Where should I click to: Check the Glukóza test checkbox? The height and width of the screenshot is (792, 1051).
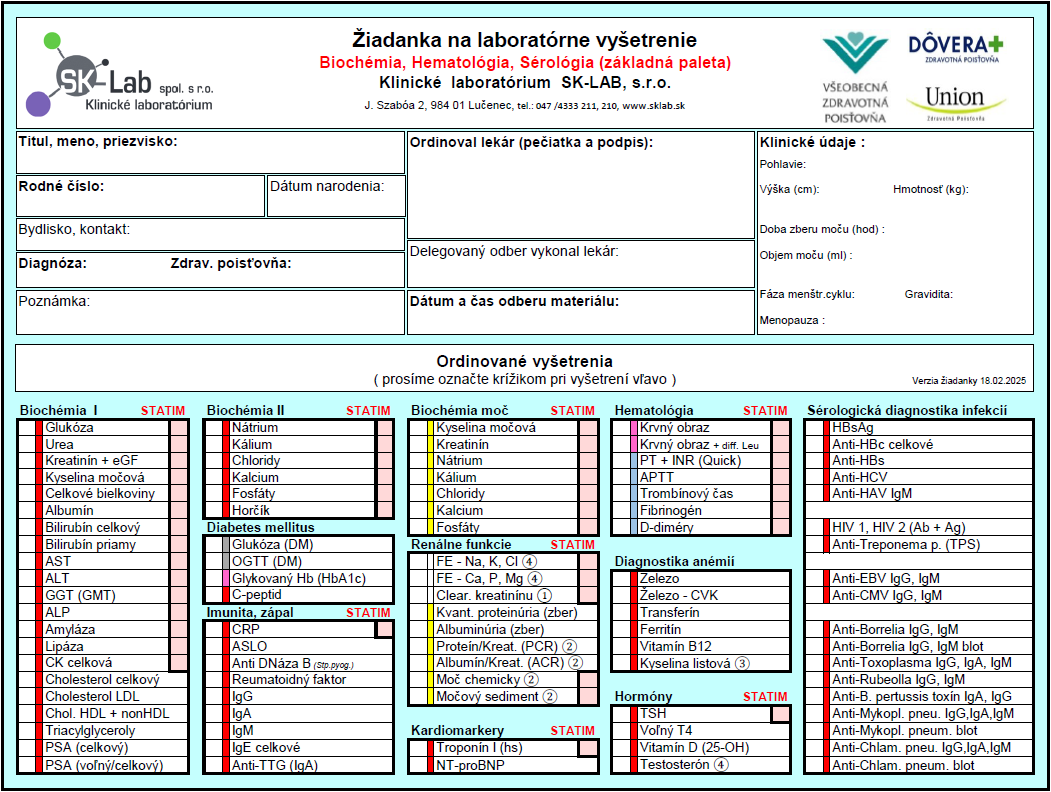28,426
